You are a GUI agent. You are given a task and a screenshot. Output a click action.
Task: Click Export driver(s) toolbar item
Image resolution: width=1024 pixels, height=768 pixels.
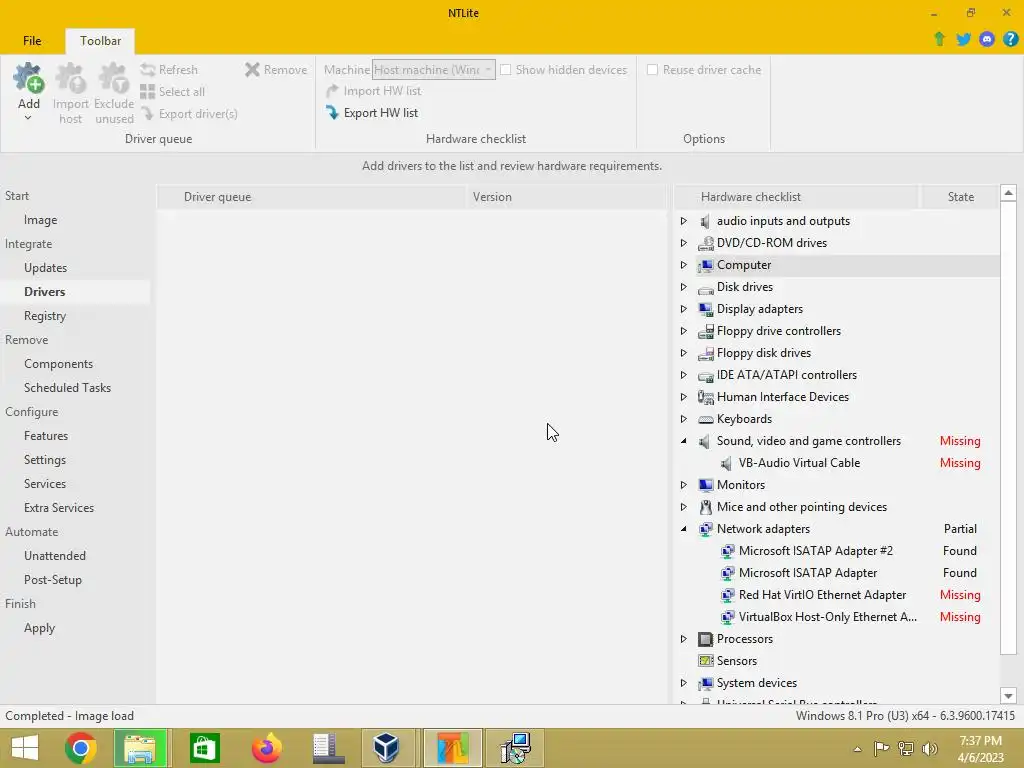pyautogui.click(x=189, y=114)
